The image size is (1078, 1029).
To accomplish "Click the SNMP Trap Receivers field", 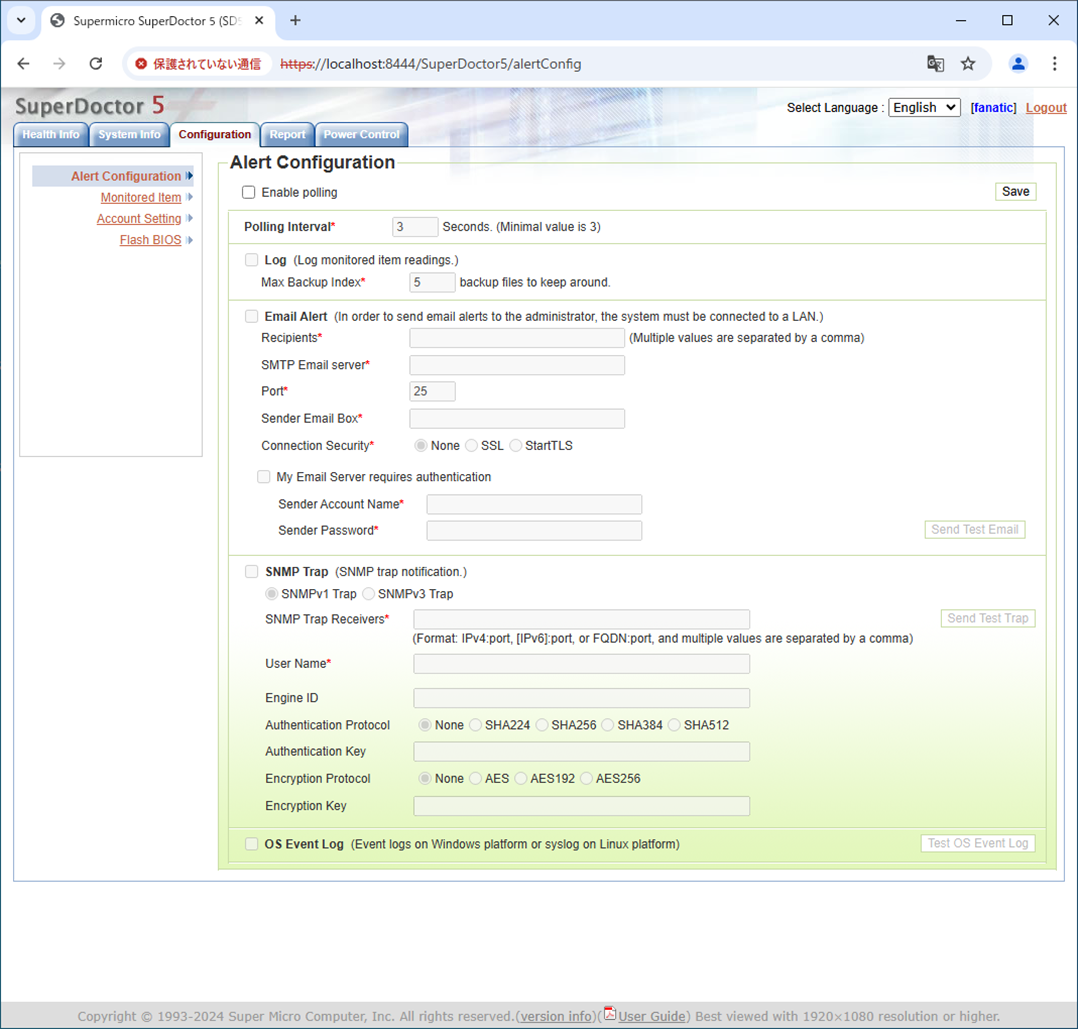I will pyautogui.click(x=582, y=619).
